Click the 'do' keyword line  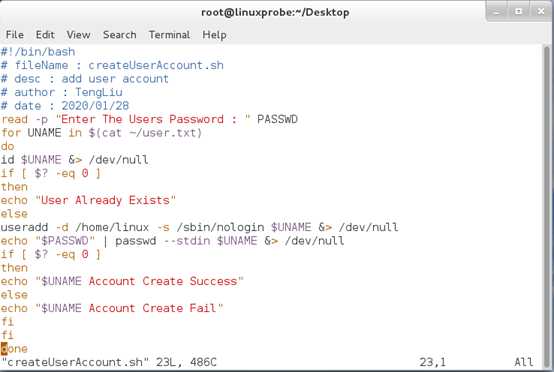click(x=7, y=146)
